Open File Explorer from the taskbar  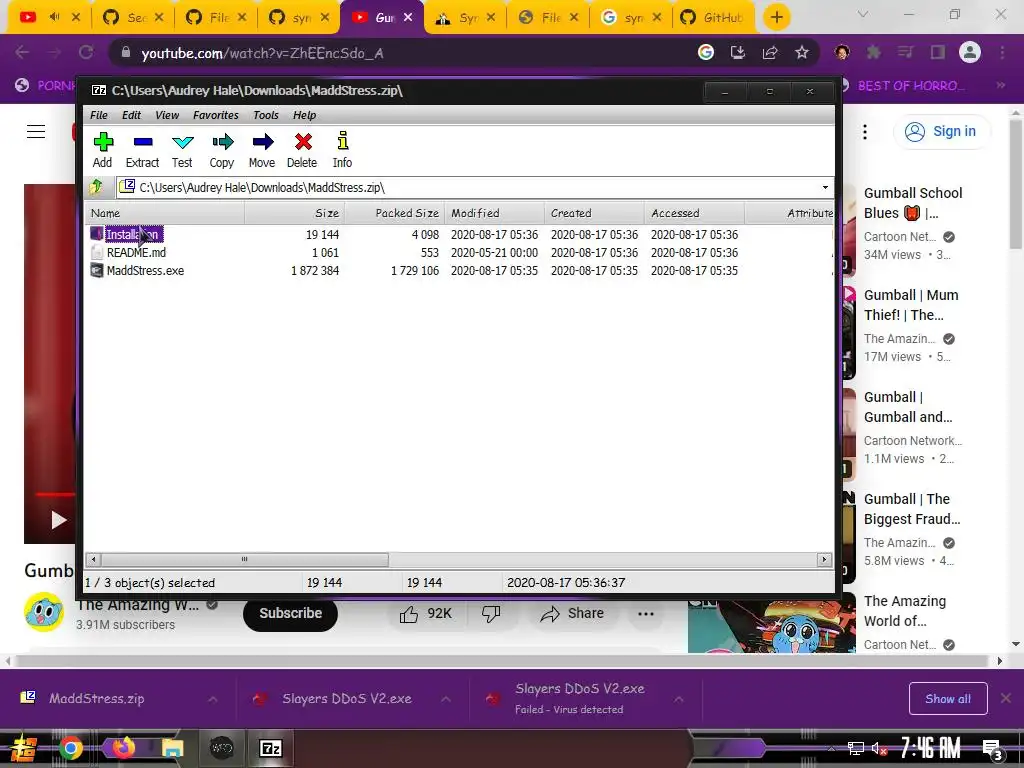click(x=172, y=748)
